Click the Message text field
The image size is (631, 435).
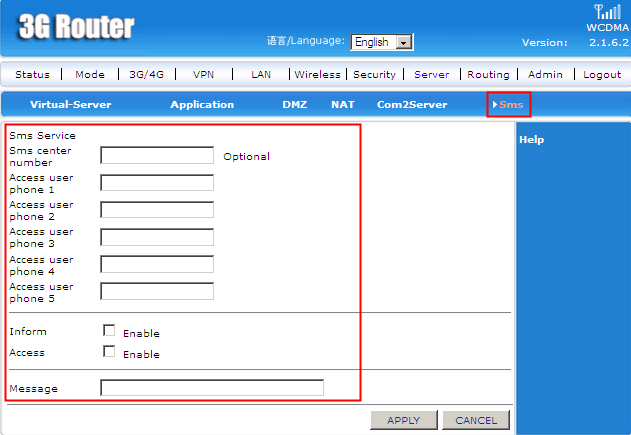pyautogui.click(x=212, y=388)
